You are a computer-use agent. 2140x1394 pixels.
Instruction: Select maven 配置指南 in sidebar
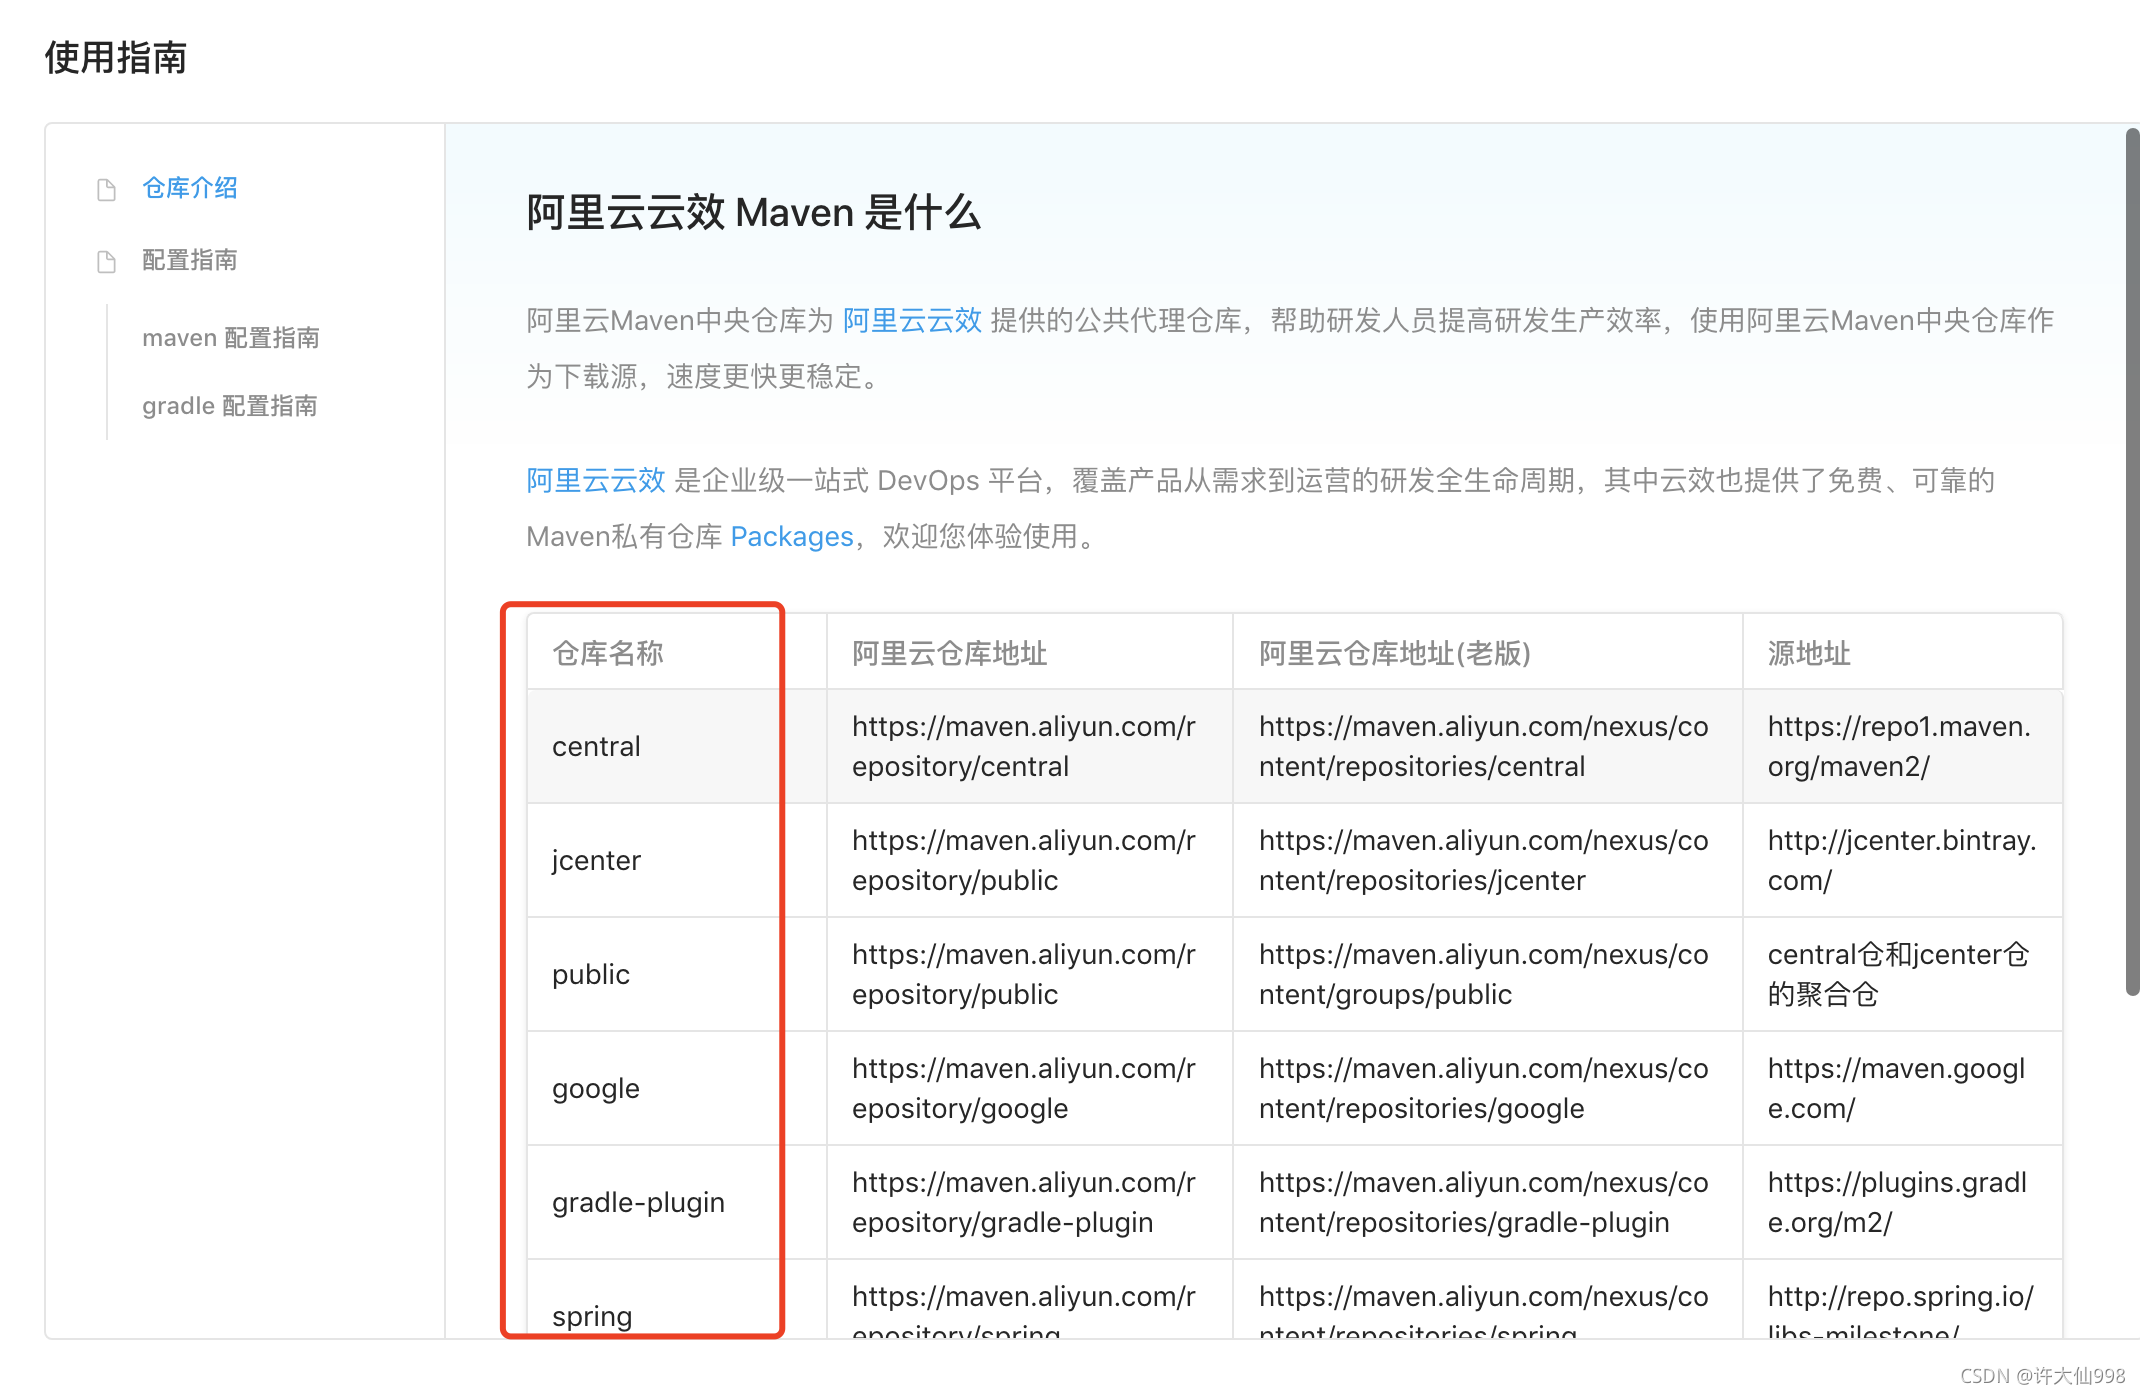[230, 338]
